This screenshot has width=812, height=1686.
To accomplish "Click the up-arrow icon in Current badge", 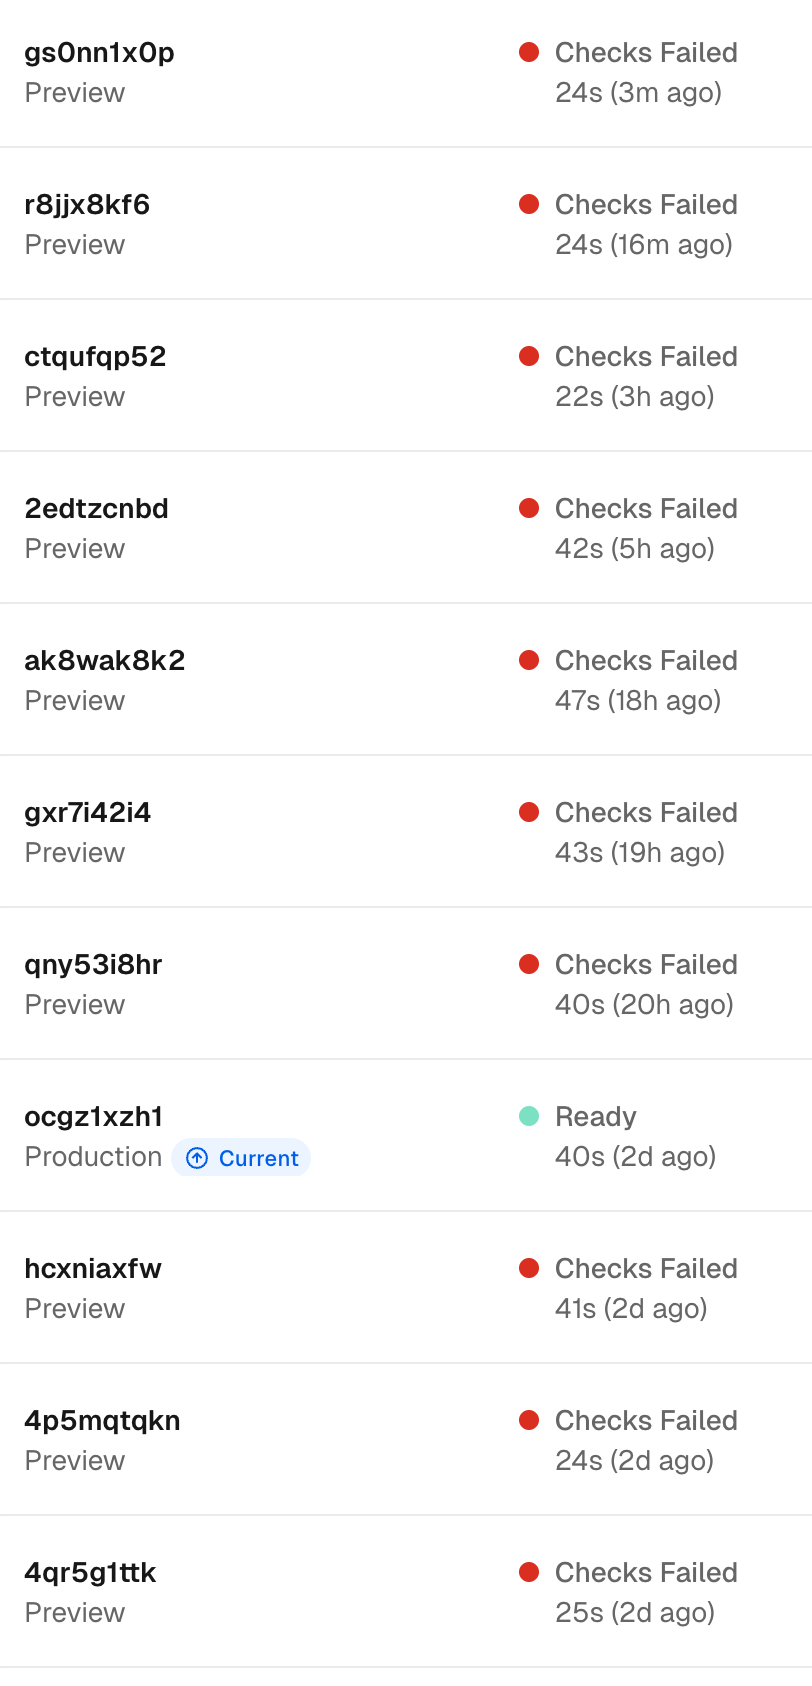I will click(x=198, y=1158).
